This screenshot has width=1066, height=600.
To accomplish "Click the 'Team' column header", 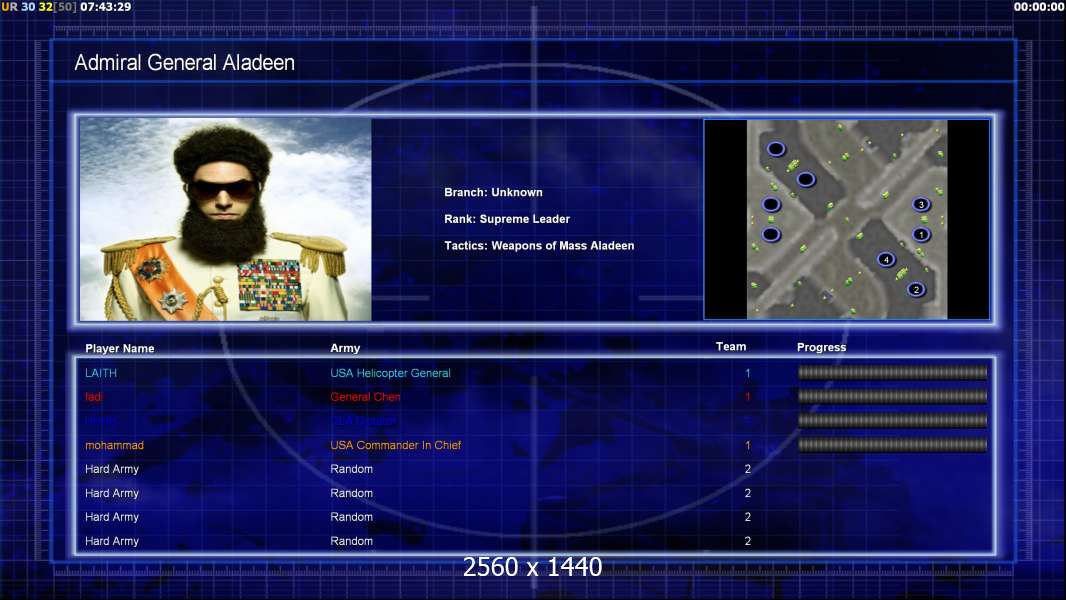I will point(731,347).
